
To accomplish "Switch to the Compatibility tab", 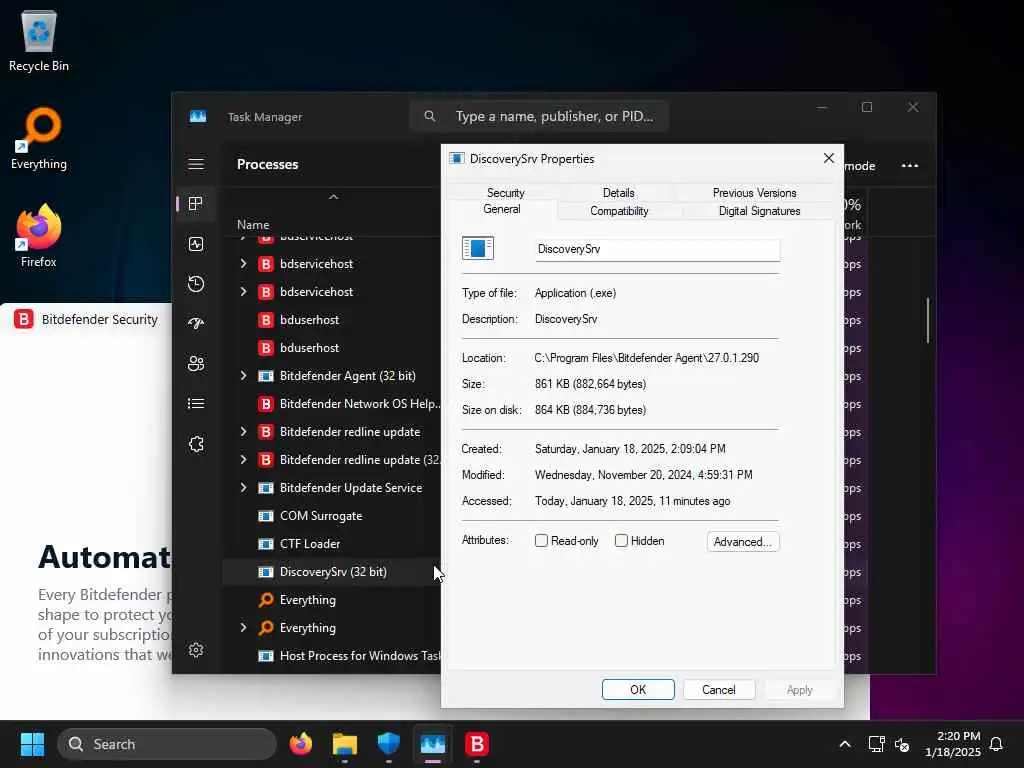I will (x=619, y=211).
